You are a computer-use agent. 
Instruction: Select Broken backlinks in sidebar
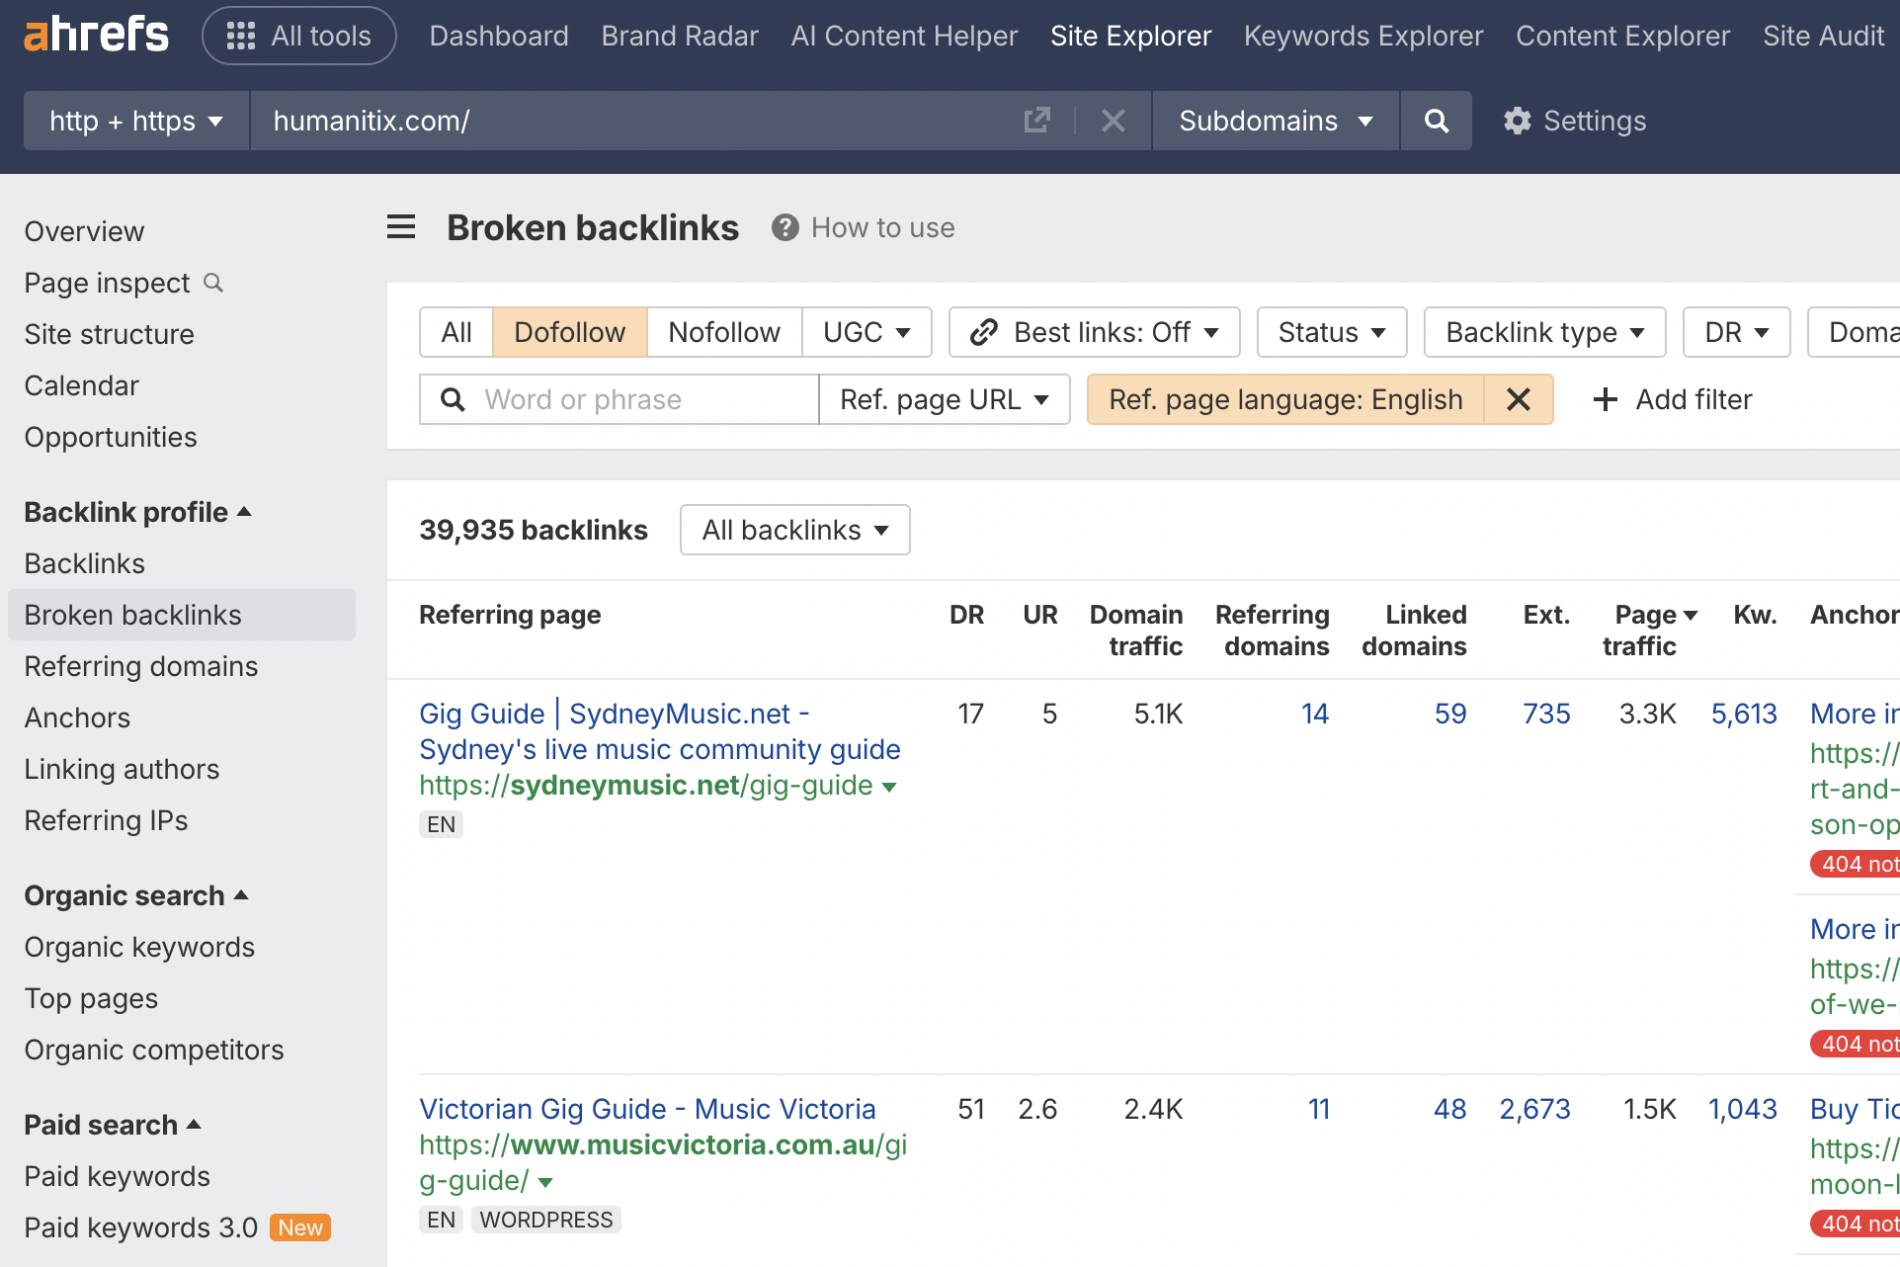[x=181, y=614]
